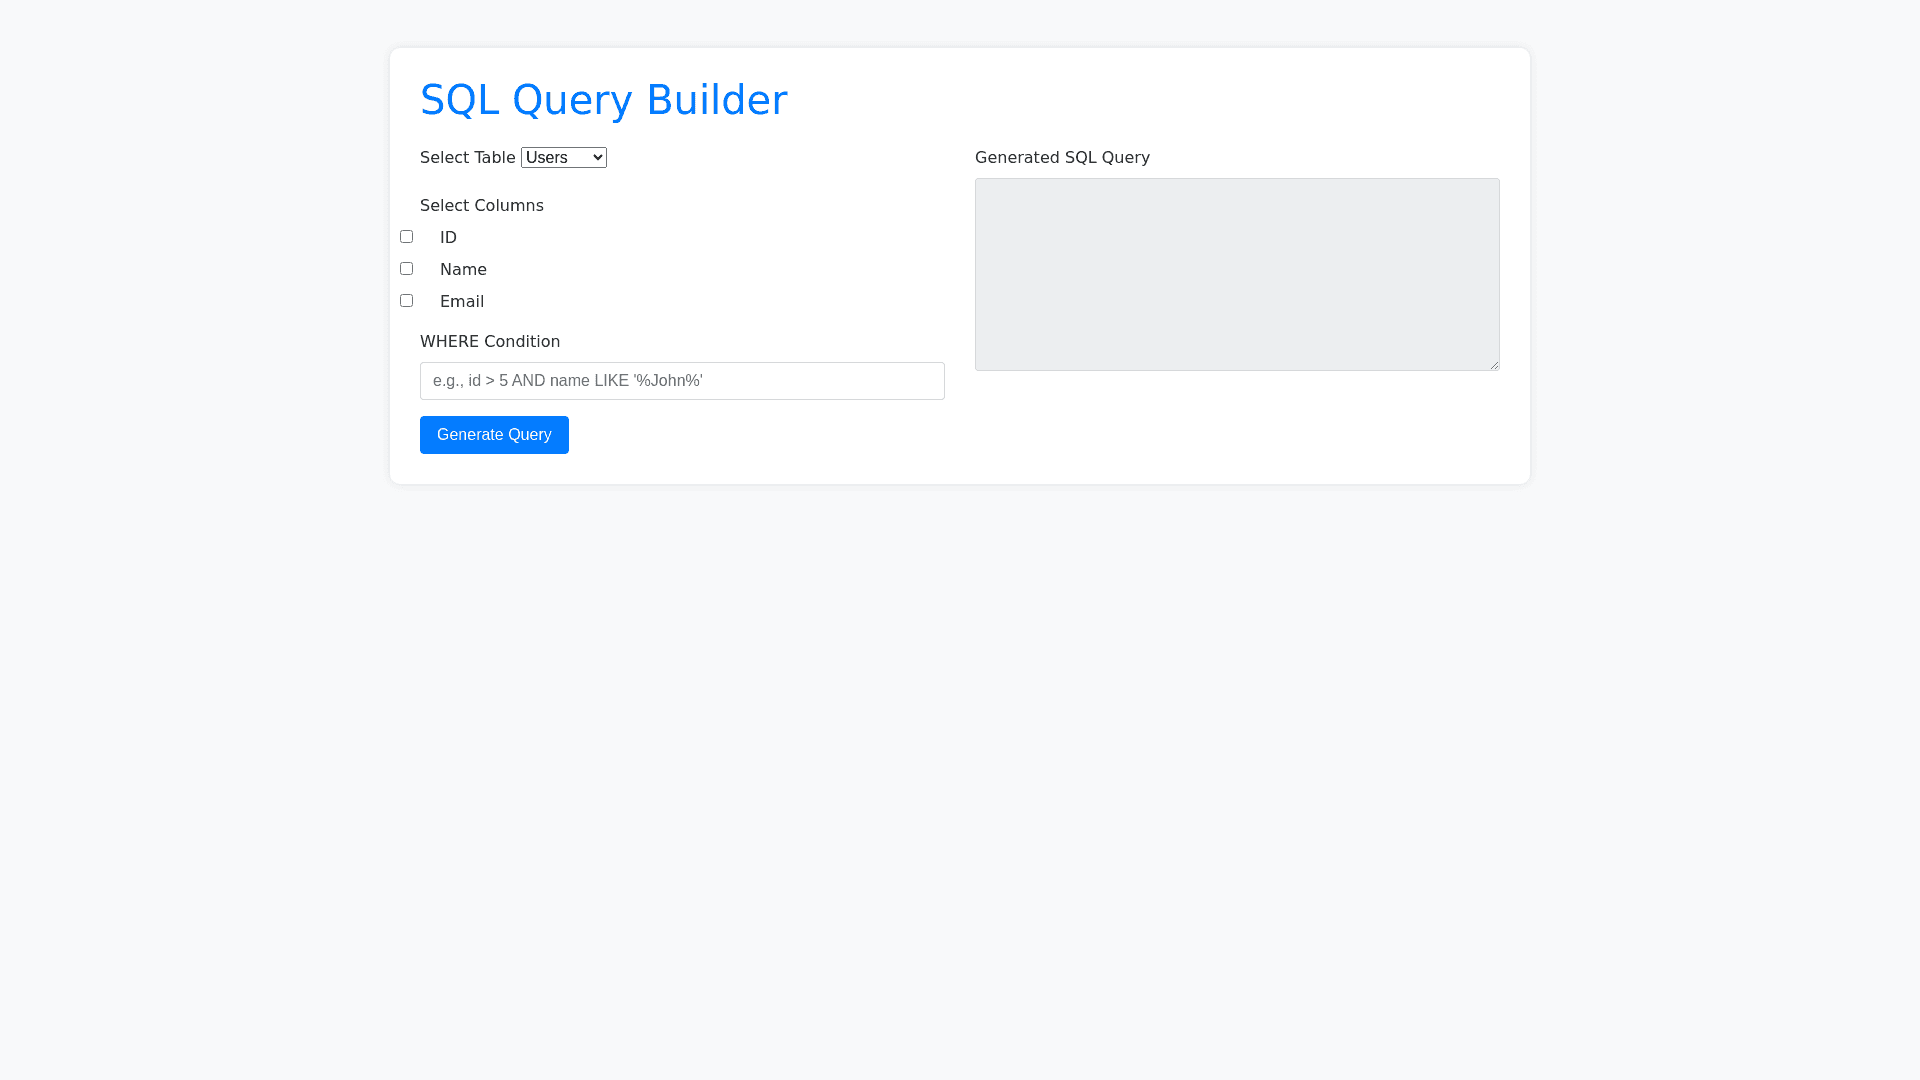Click the SQL Query Builder heading
The height and width of the screenshot is (1080, 1920).
pos(603,100)
